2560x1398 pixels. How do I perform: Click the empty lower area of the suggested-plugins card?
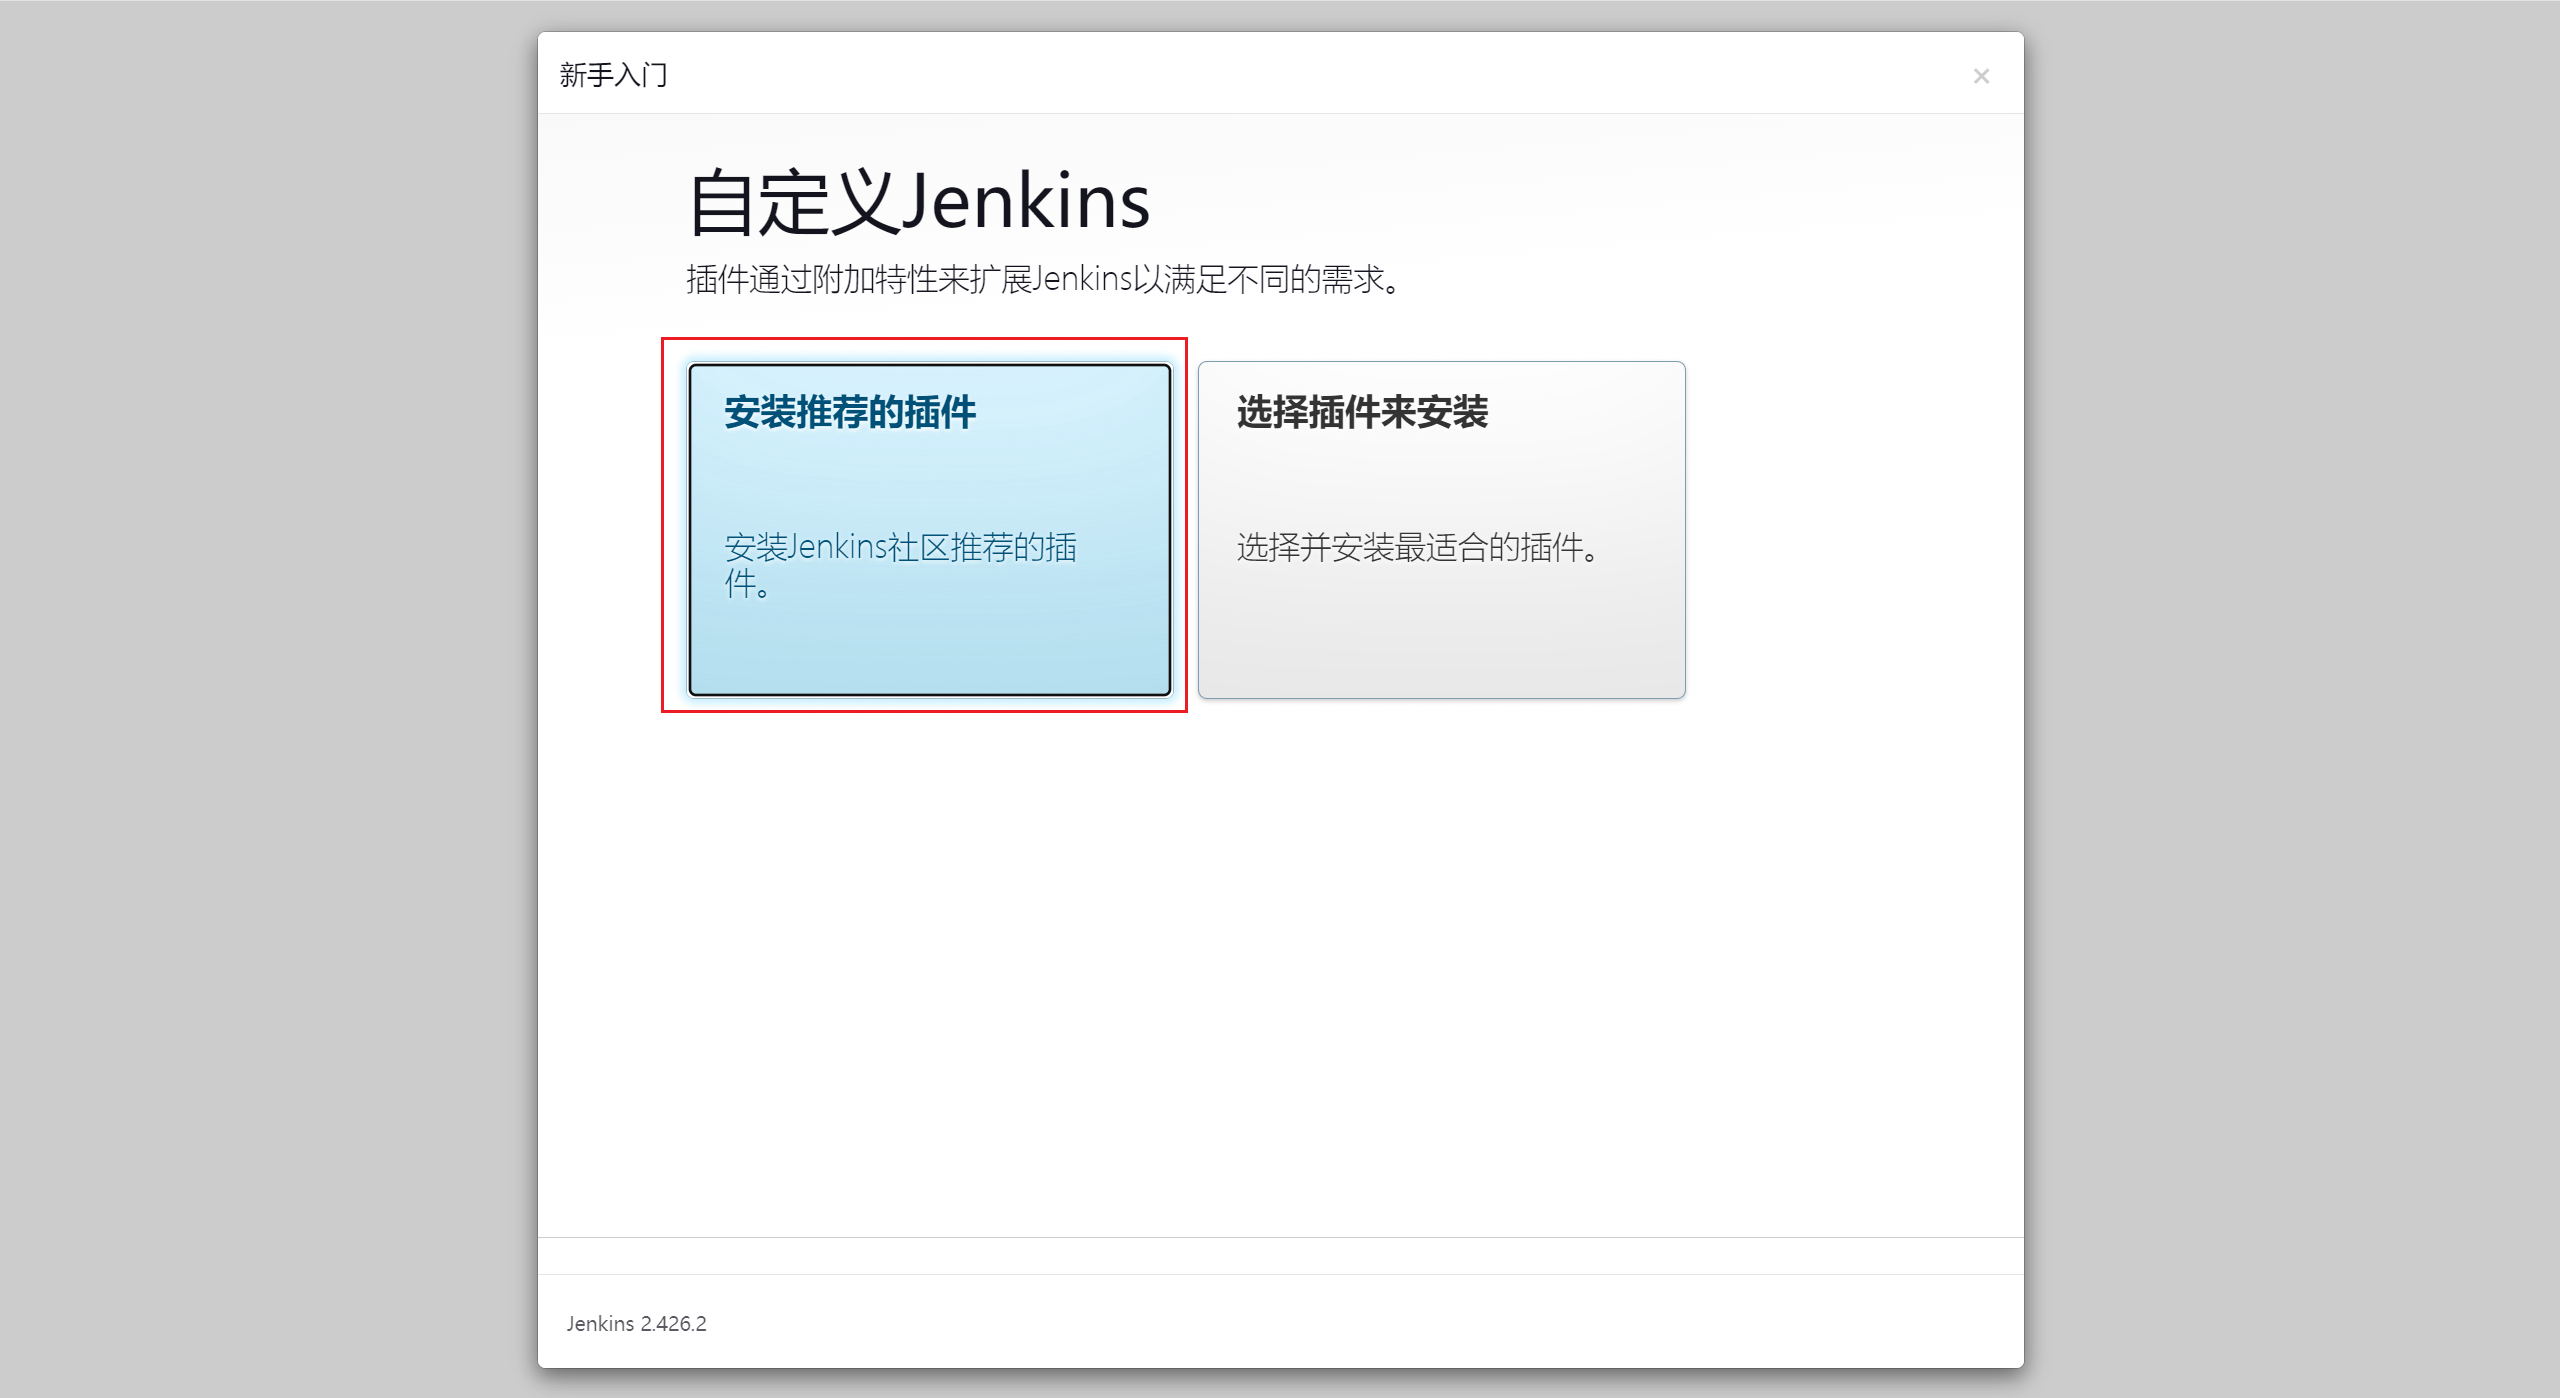929,650
